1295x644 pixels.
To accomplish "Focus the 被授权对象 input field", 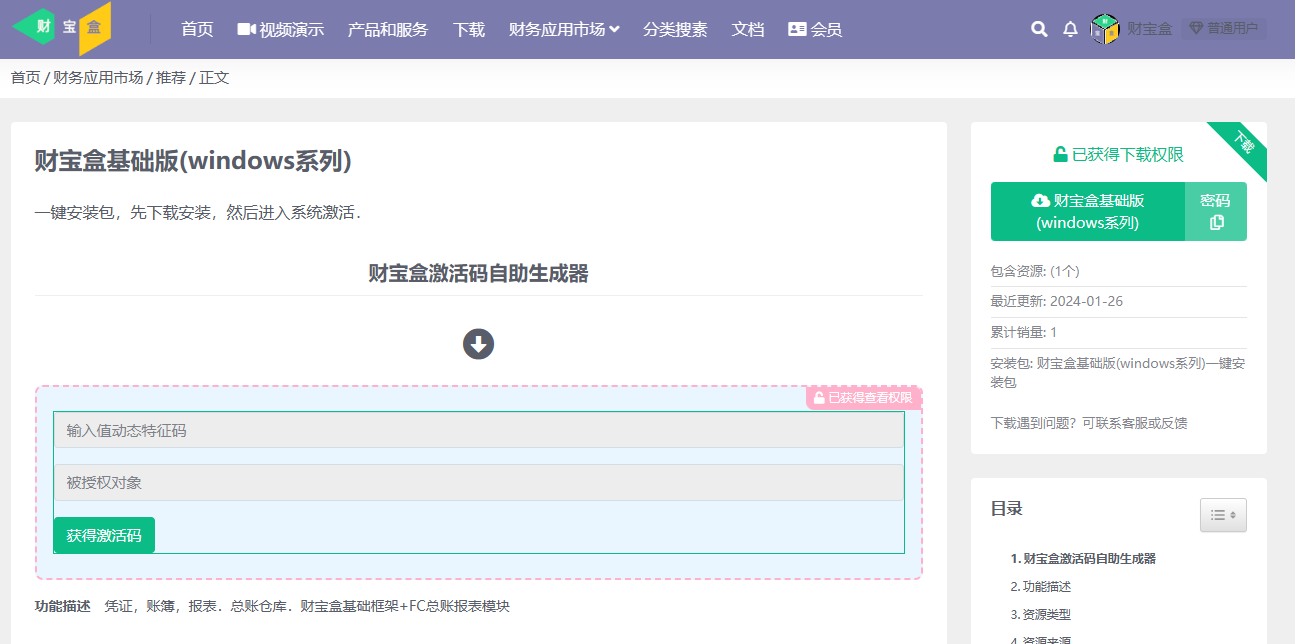I will tap(478, 483).
